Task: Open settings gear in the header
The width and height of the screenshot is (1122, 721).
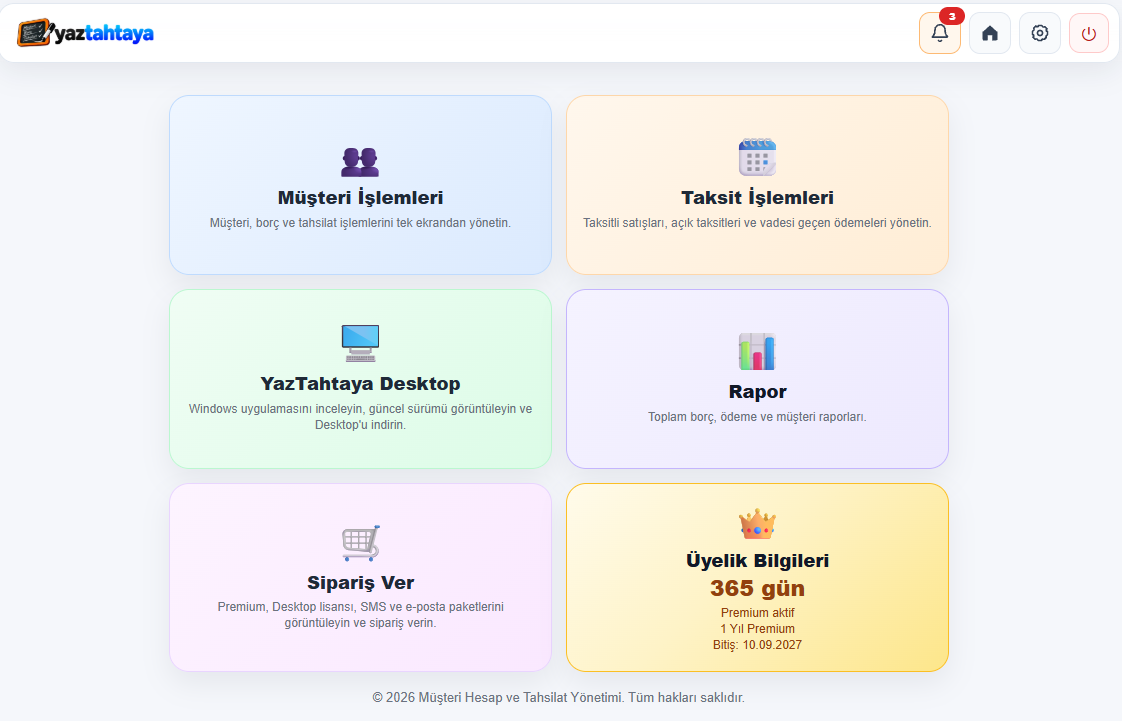Action: pyautogui.click(x=1040, y=33)
